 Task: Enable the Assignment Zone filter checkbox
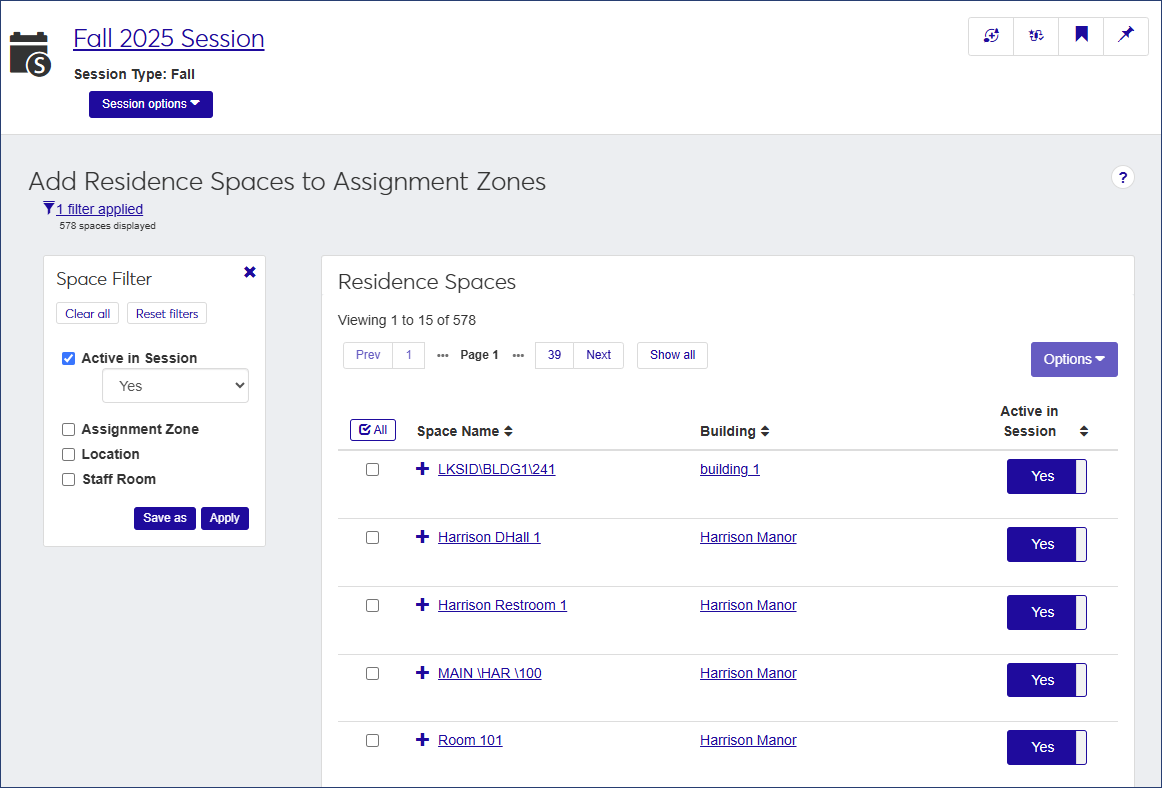[x=68, y=429]
